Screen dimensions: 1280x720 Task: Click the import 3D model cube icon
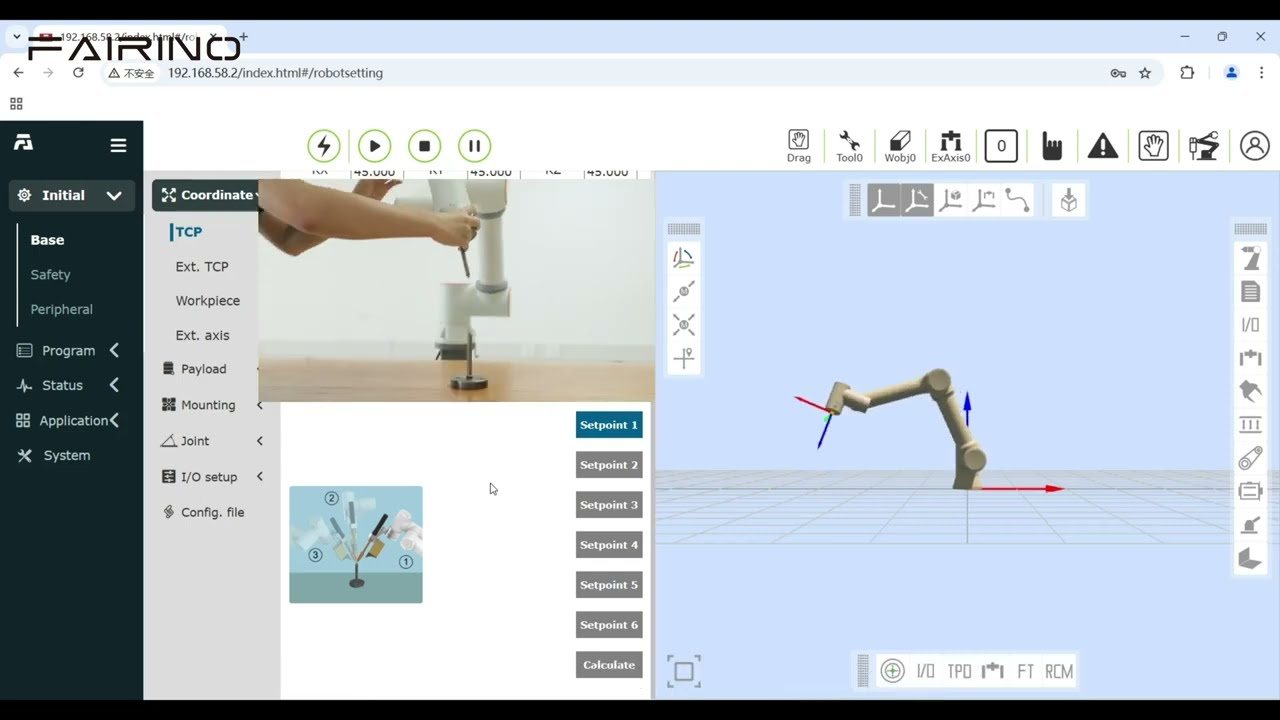(1069, 200)
